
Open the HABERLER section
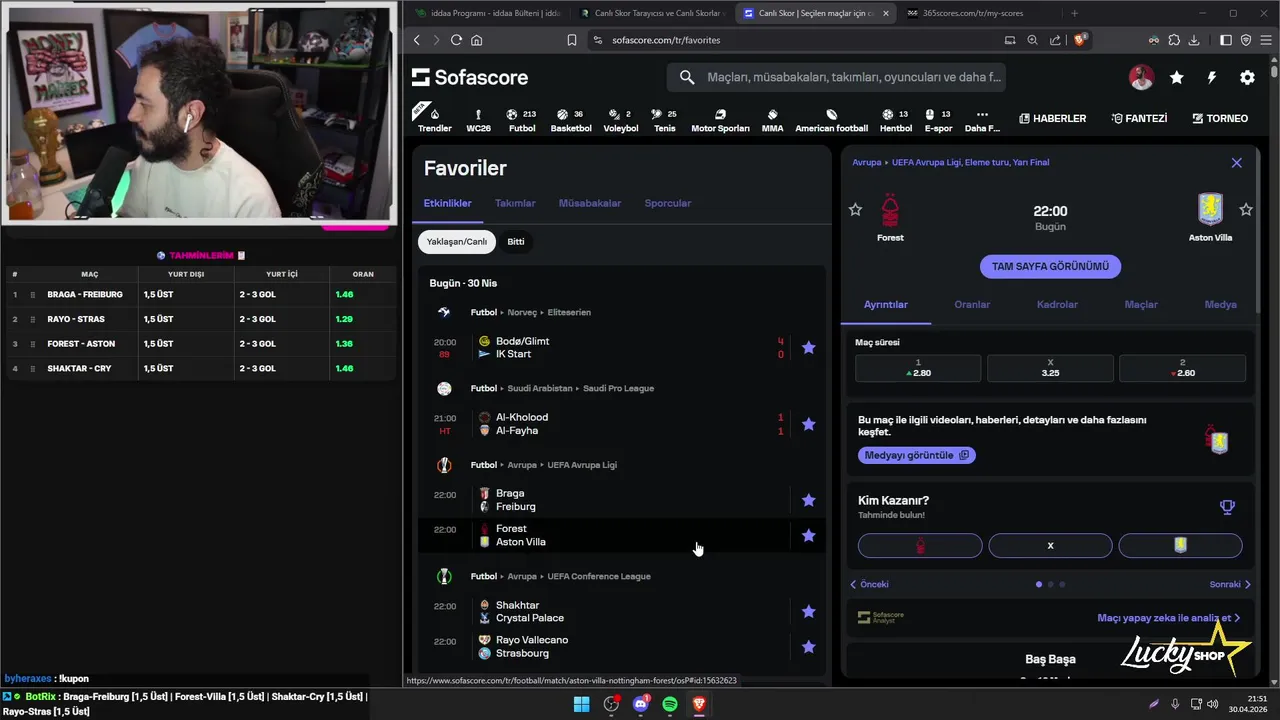point(1052,118)
